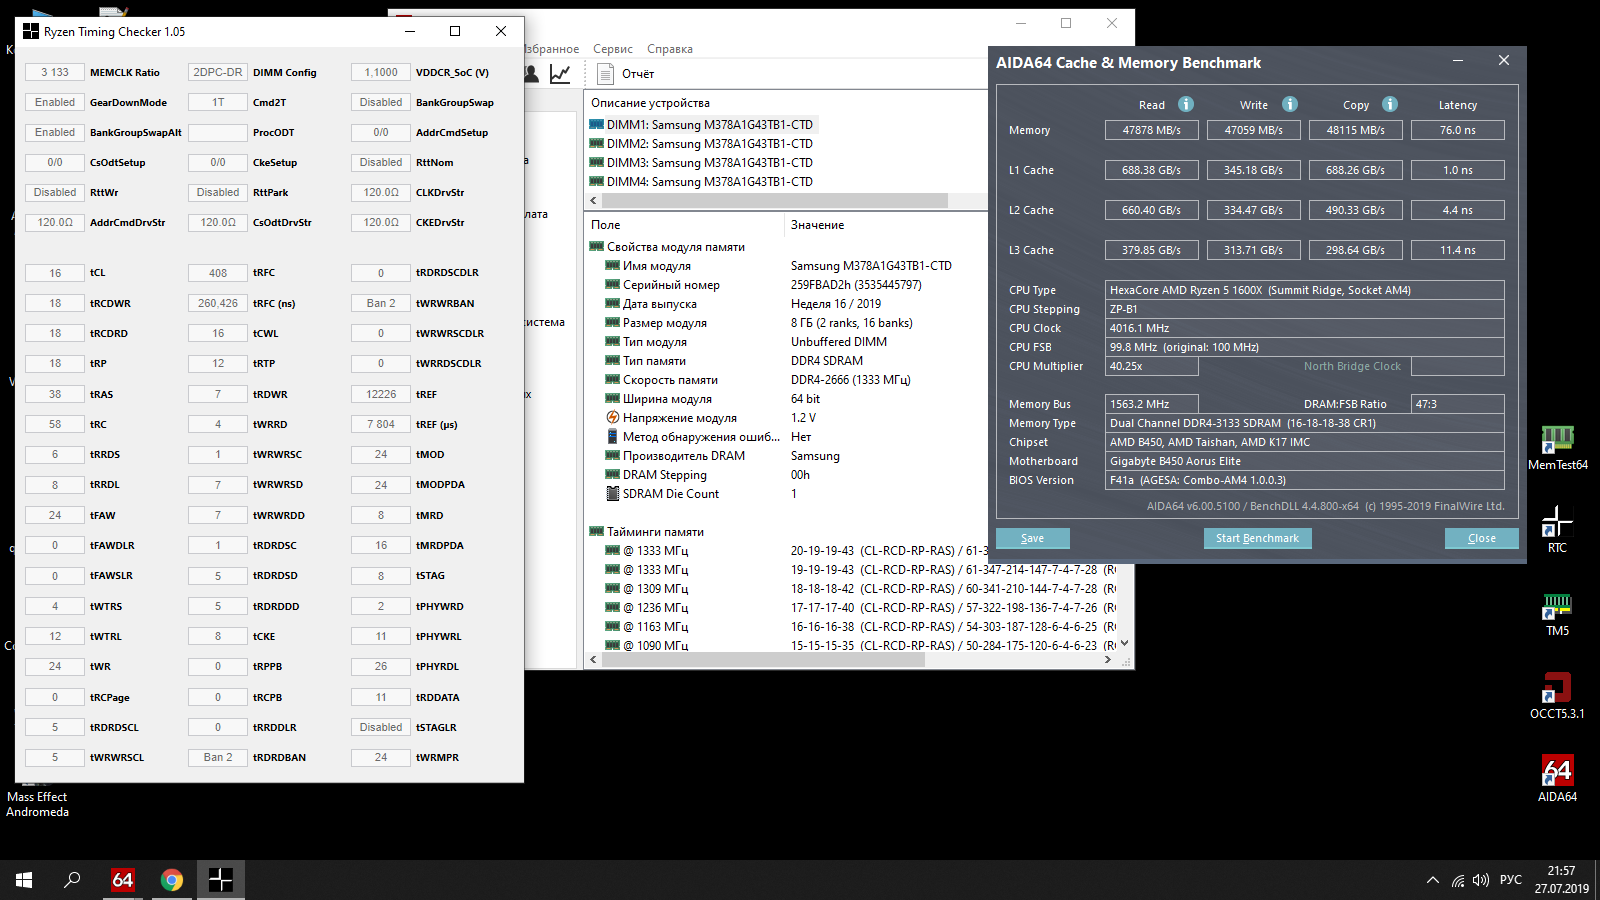The width and height of the screenshot is (1600, 900).
Task: Click the Close button in the benchmark window
Action: (x=1482, y=538)
